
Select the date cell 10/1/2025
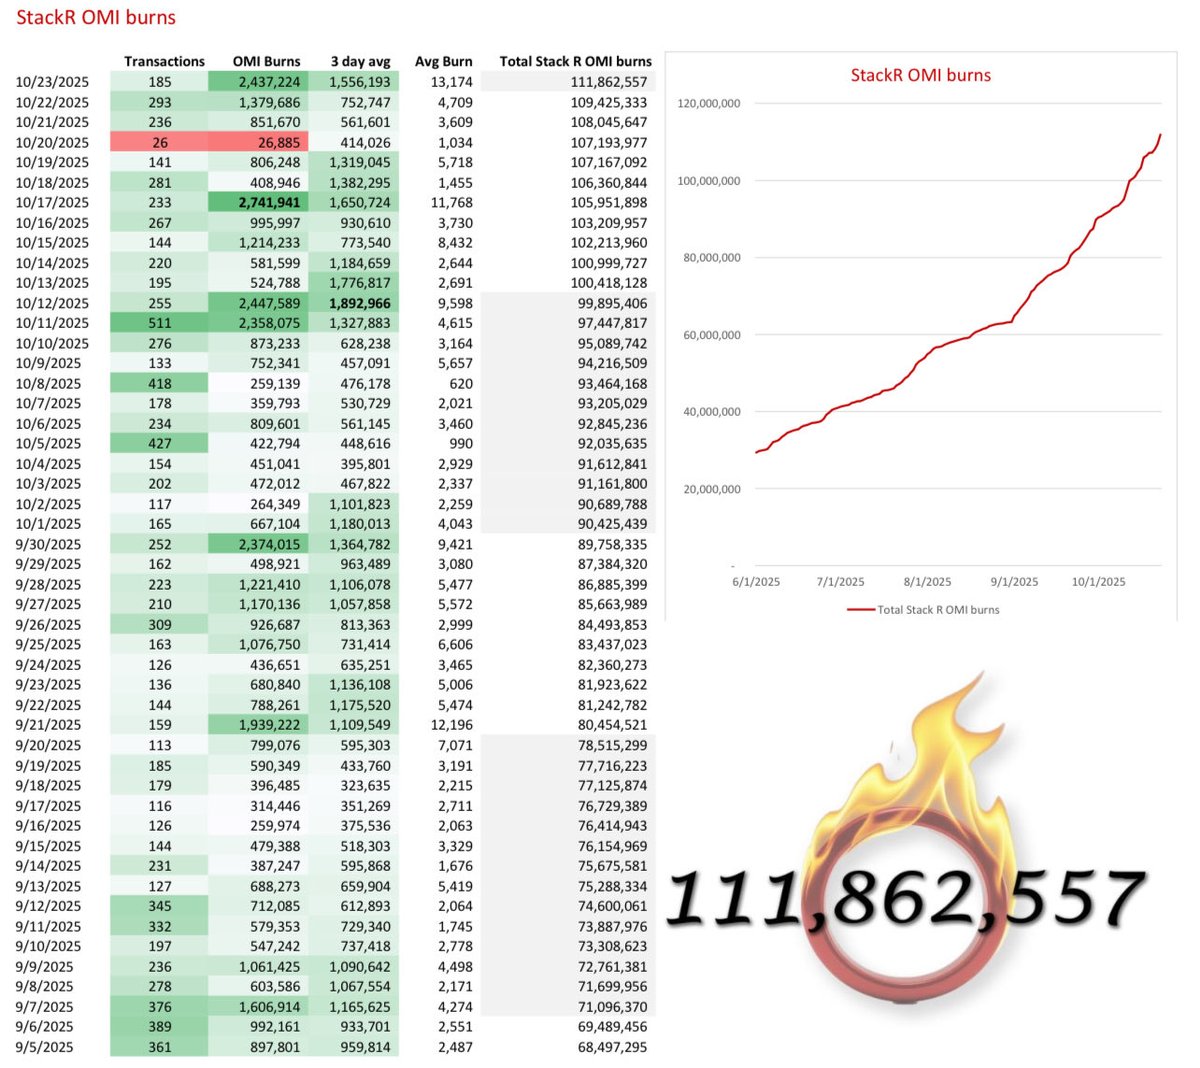48,524
